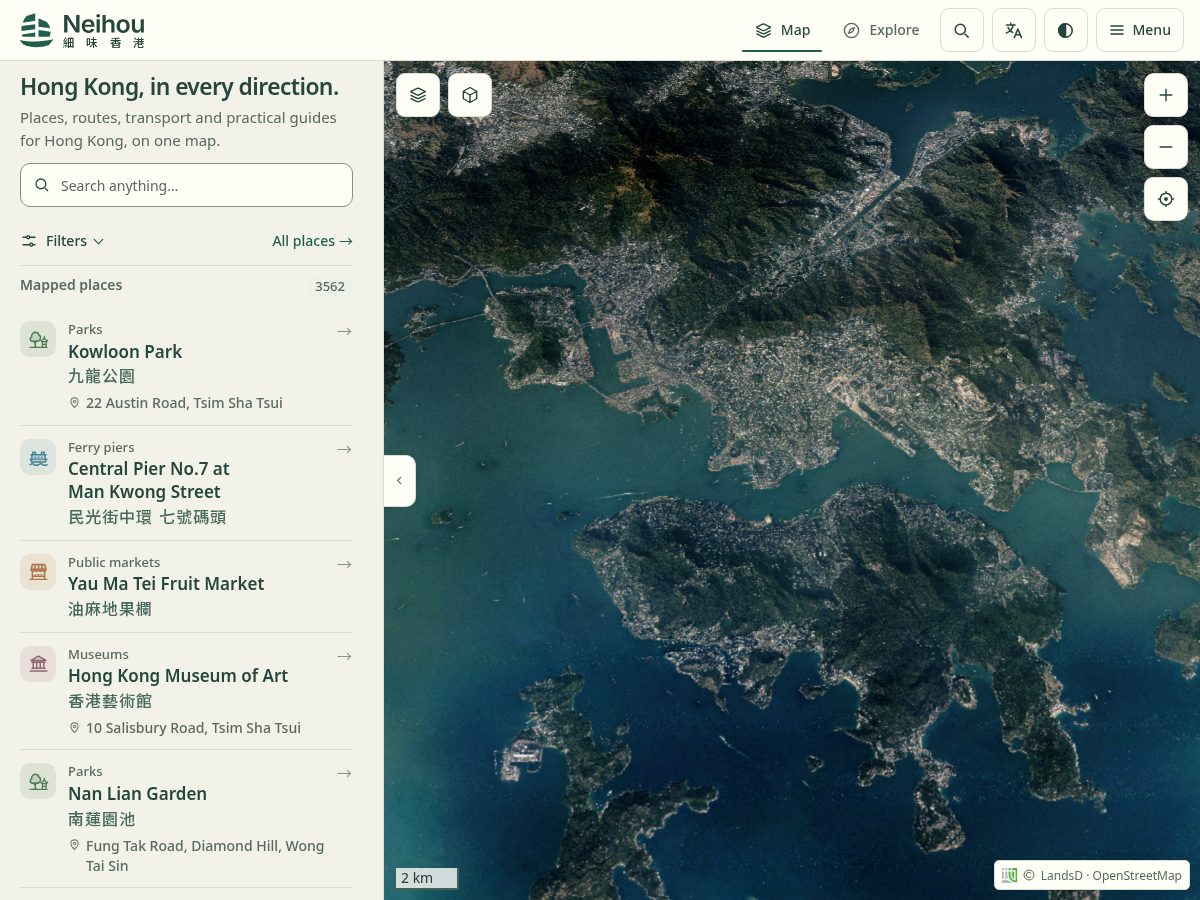Click the Neihou logo icon
Viewport: 1200px width, 900px height.
(37, 30)
